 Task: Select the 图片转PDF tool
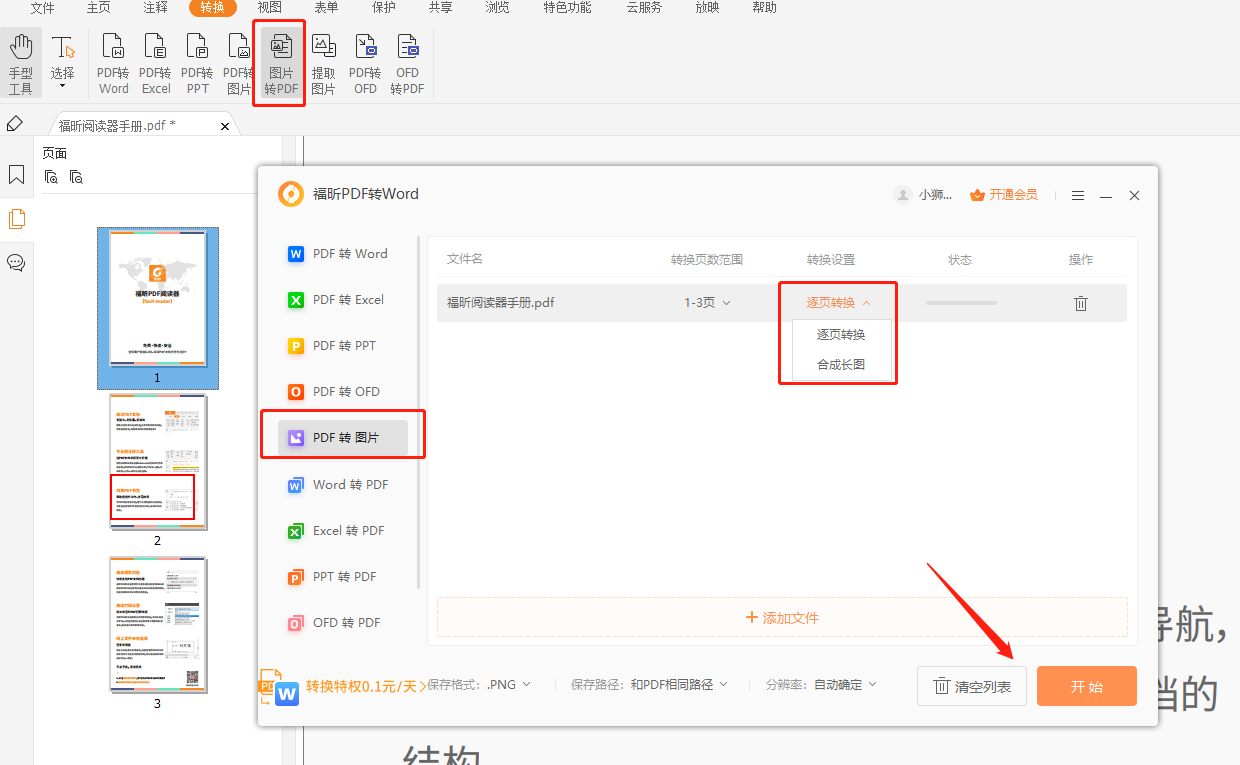pos(281,64)
